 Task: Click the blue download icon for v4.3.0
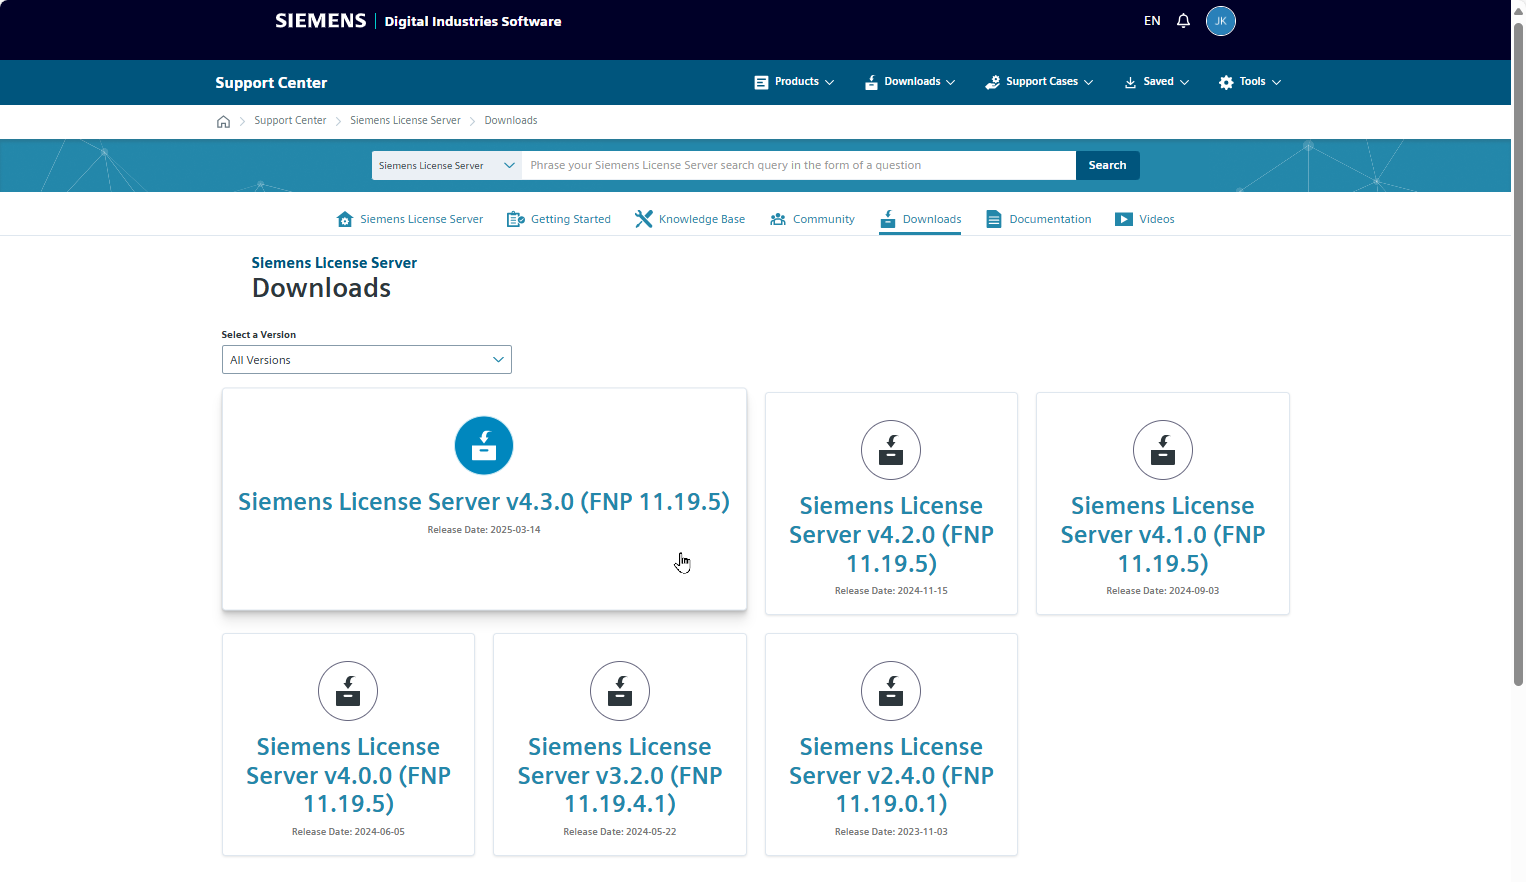tap(484, 445)
